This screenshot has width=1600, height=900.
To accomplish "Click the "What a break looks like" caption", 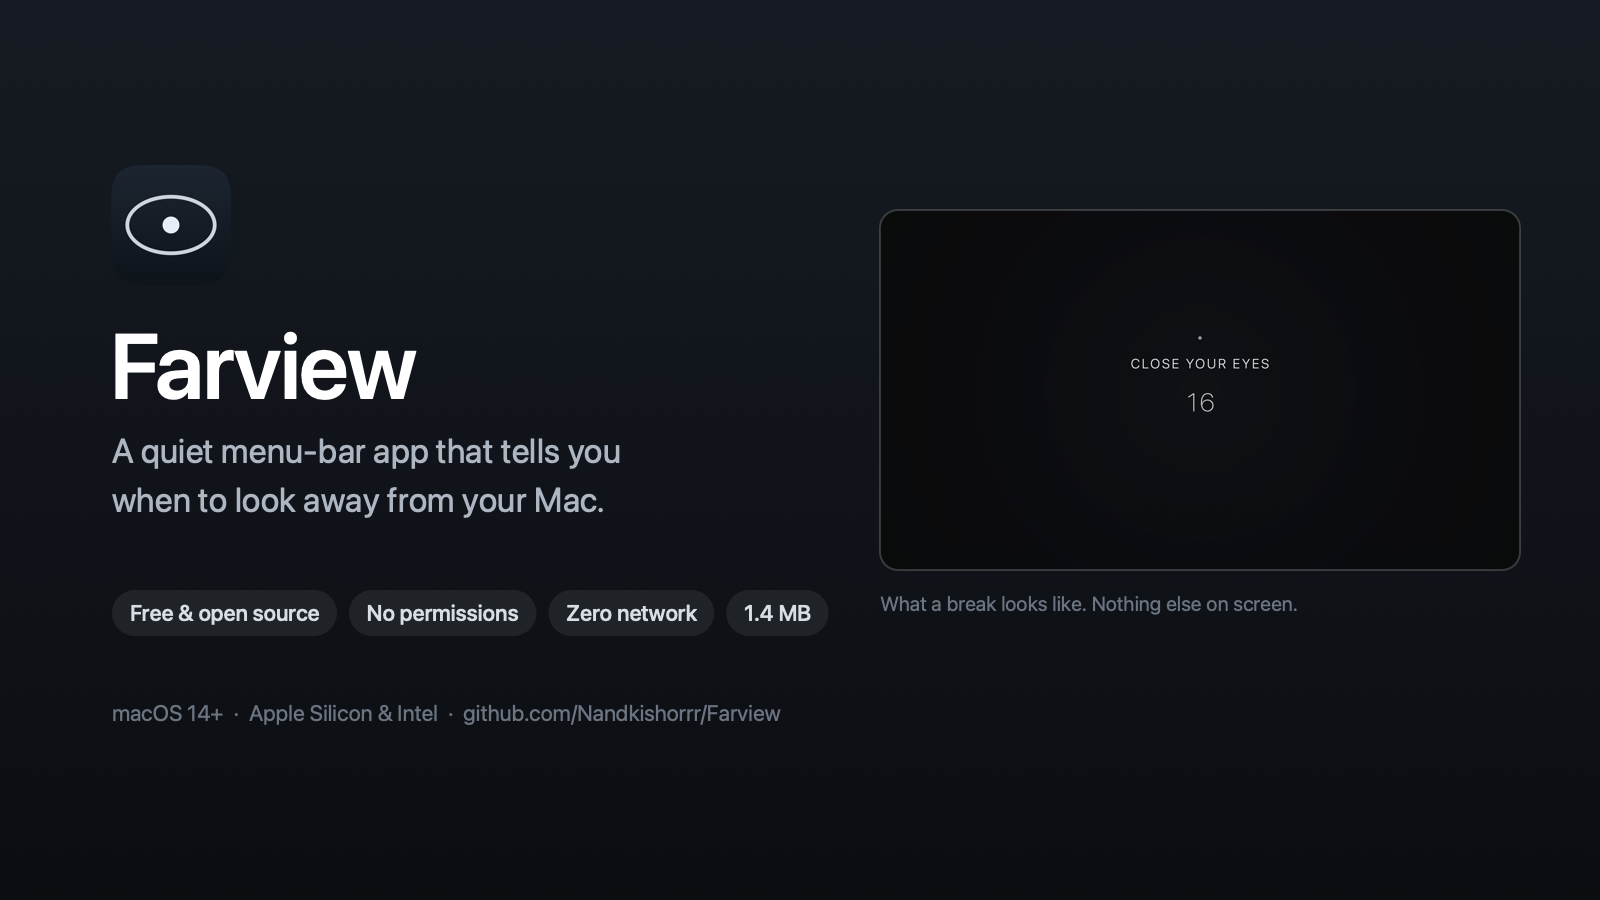I will (x=1088, y=604).
